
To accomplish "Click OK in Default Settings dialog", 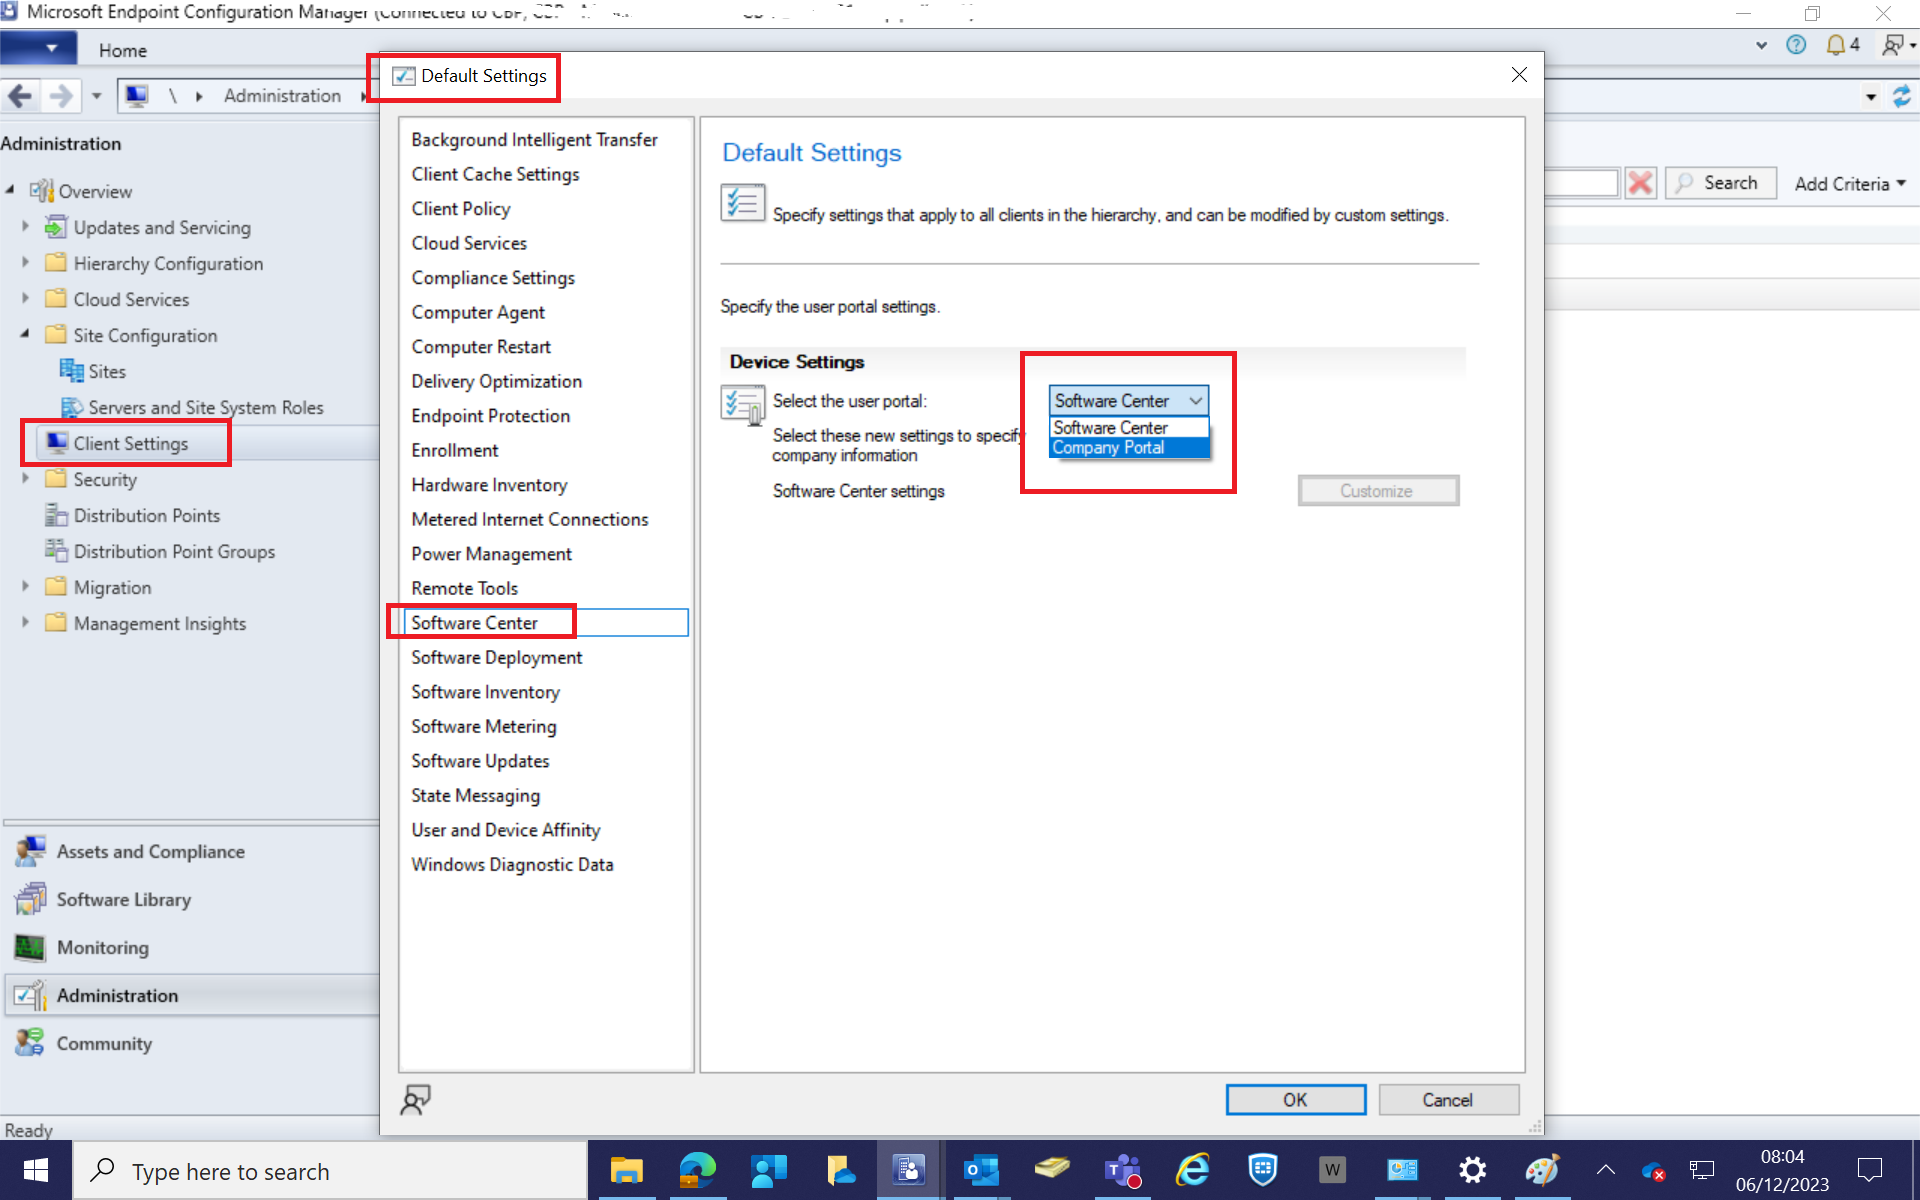I will pos(1295,1100).
